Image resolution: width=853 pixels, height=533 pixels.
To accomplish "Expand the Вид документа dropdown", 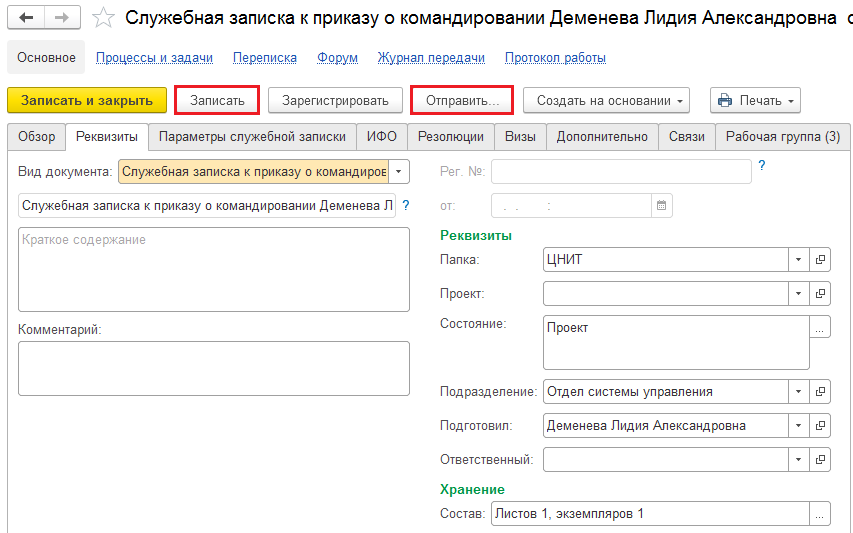I will [x=399, y=171].
